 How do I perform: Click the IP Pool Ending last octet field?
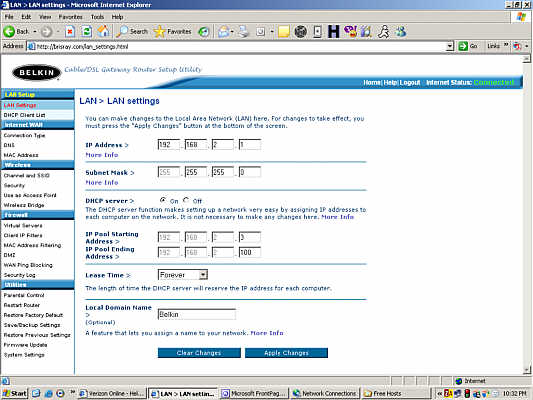coord(250,252)
